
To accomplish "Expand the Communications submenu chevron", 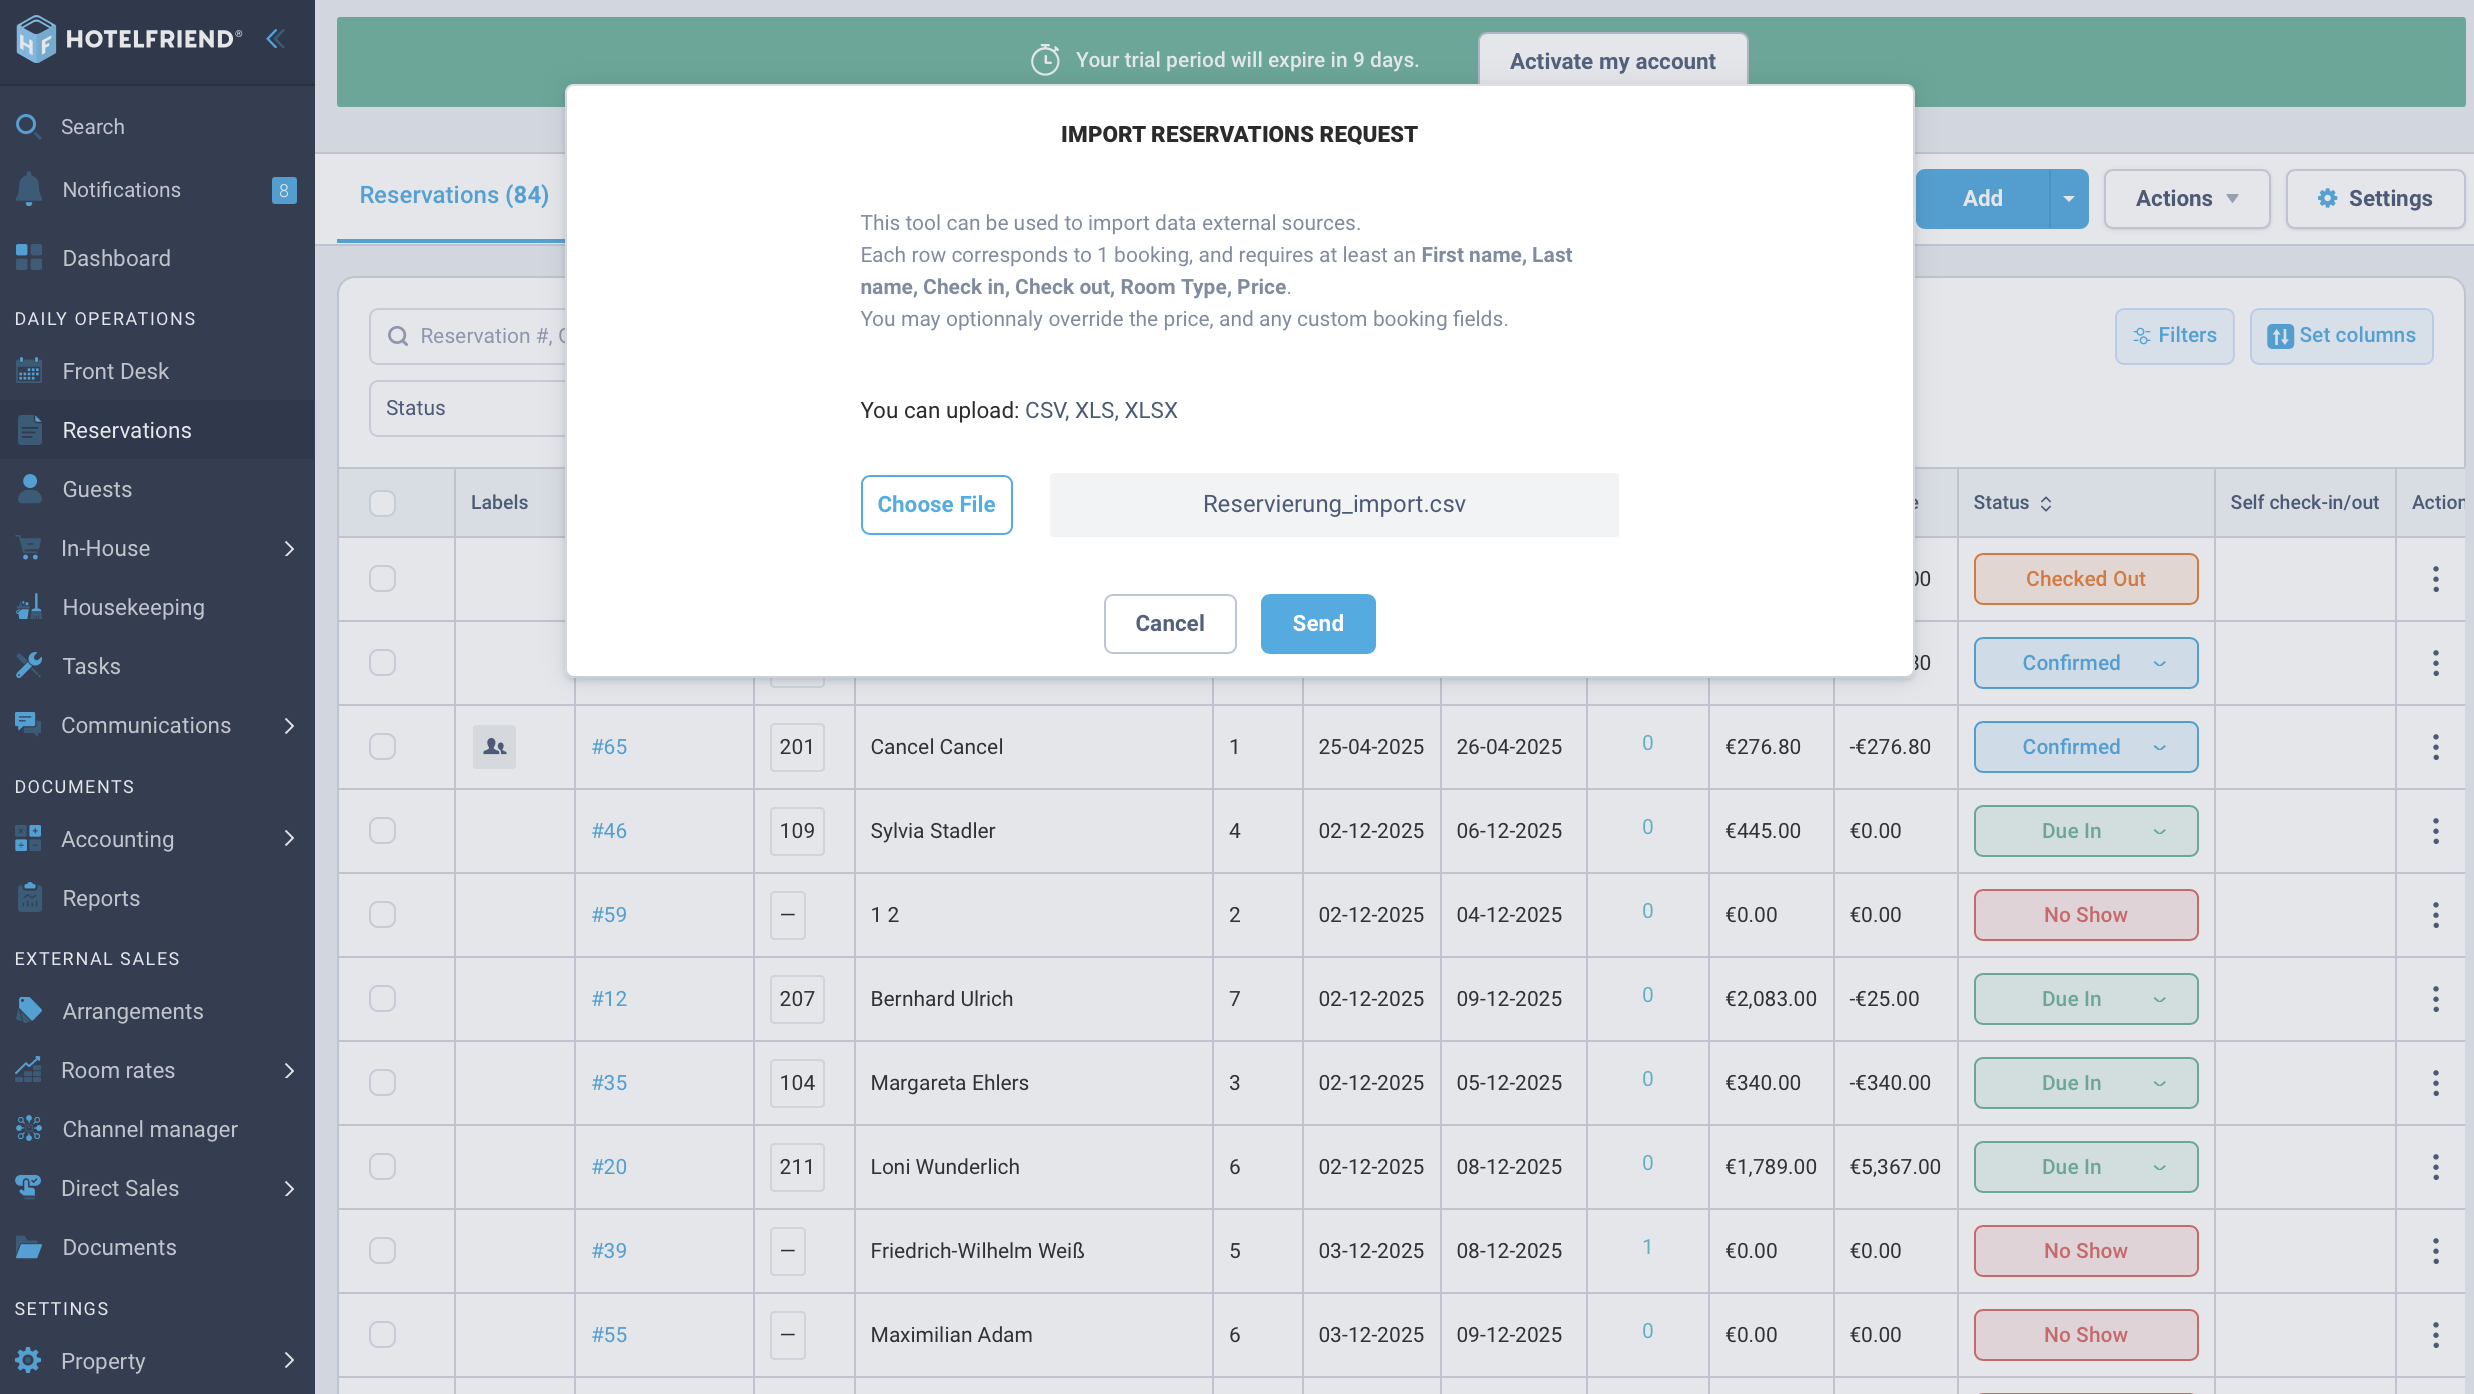I will [x=289, y=725].
